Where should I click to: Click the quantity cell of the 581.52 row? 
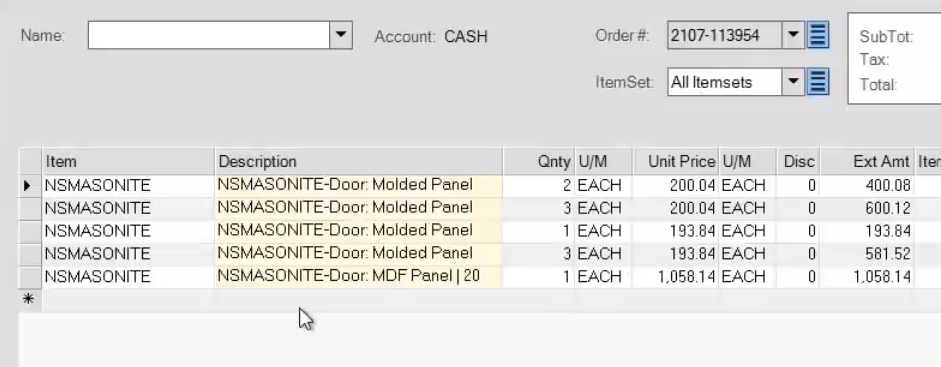click(x=539, y=254)
